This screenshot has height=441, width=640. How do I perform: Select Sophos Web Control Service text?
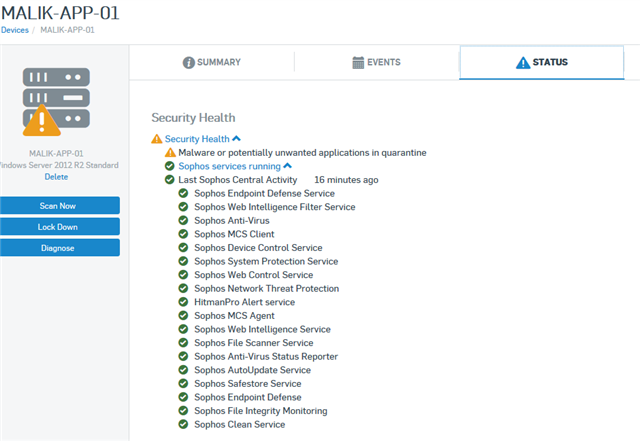(254, 275)
